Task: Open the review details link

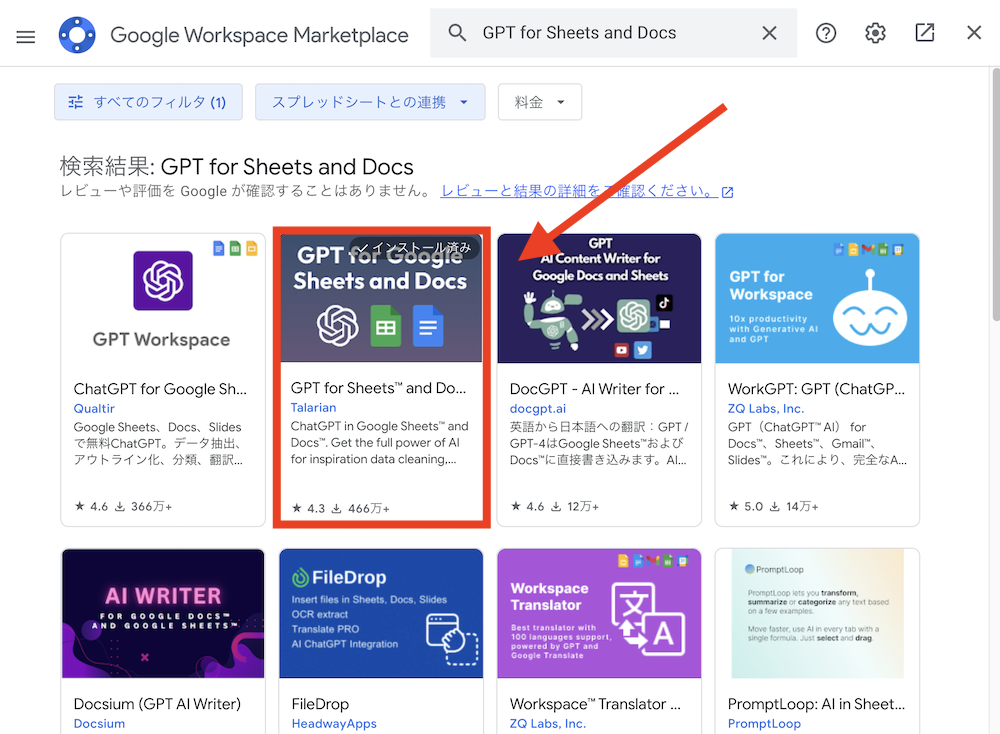Action: (x=587, y=191)
